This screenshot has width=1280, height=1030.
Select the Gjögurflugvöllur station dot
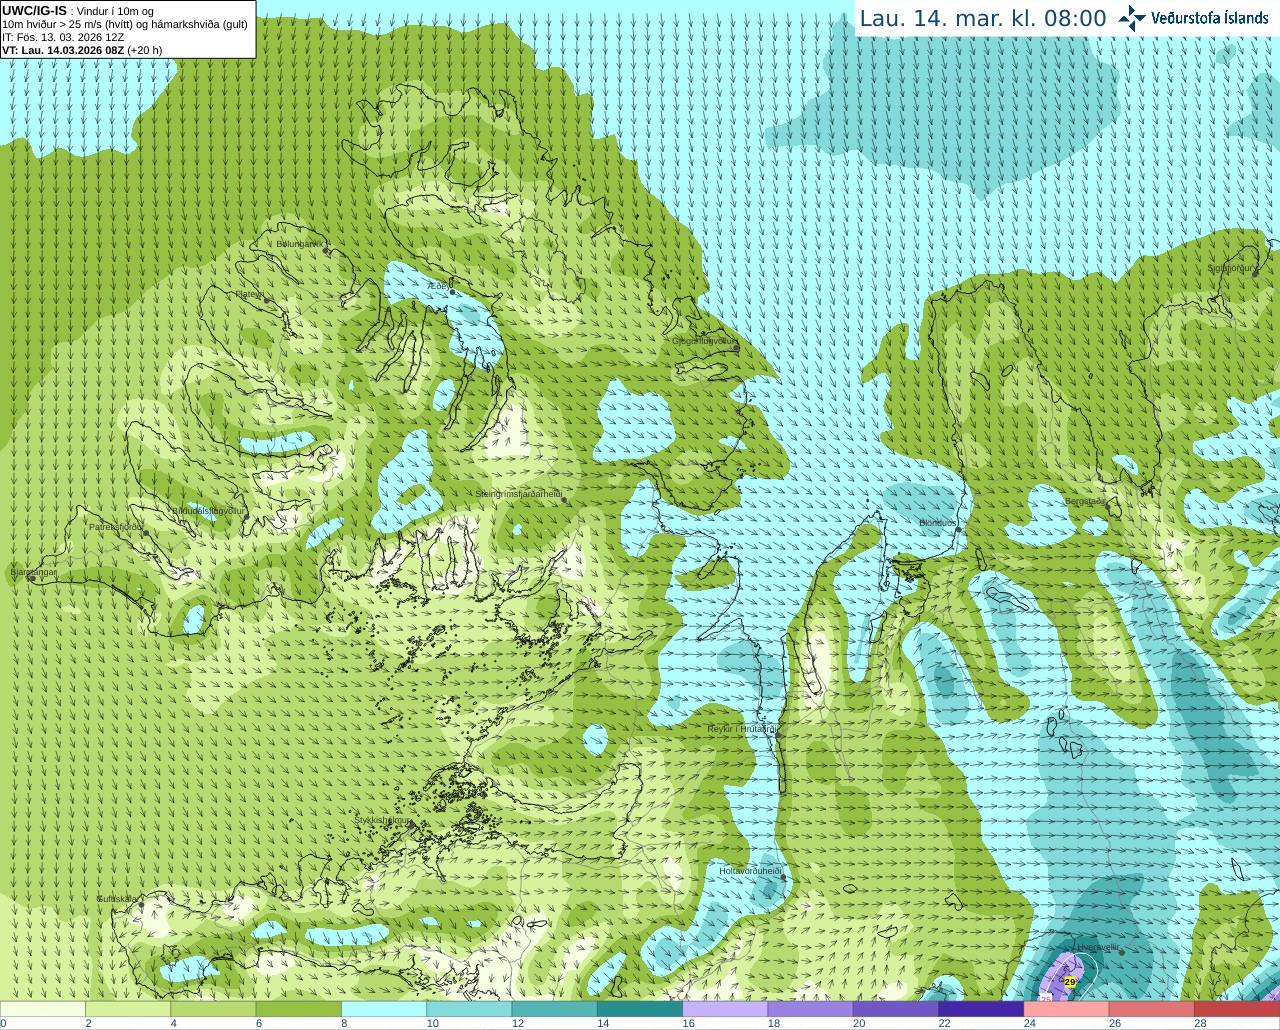click(735, 347)
